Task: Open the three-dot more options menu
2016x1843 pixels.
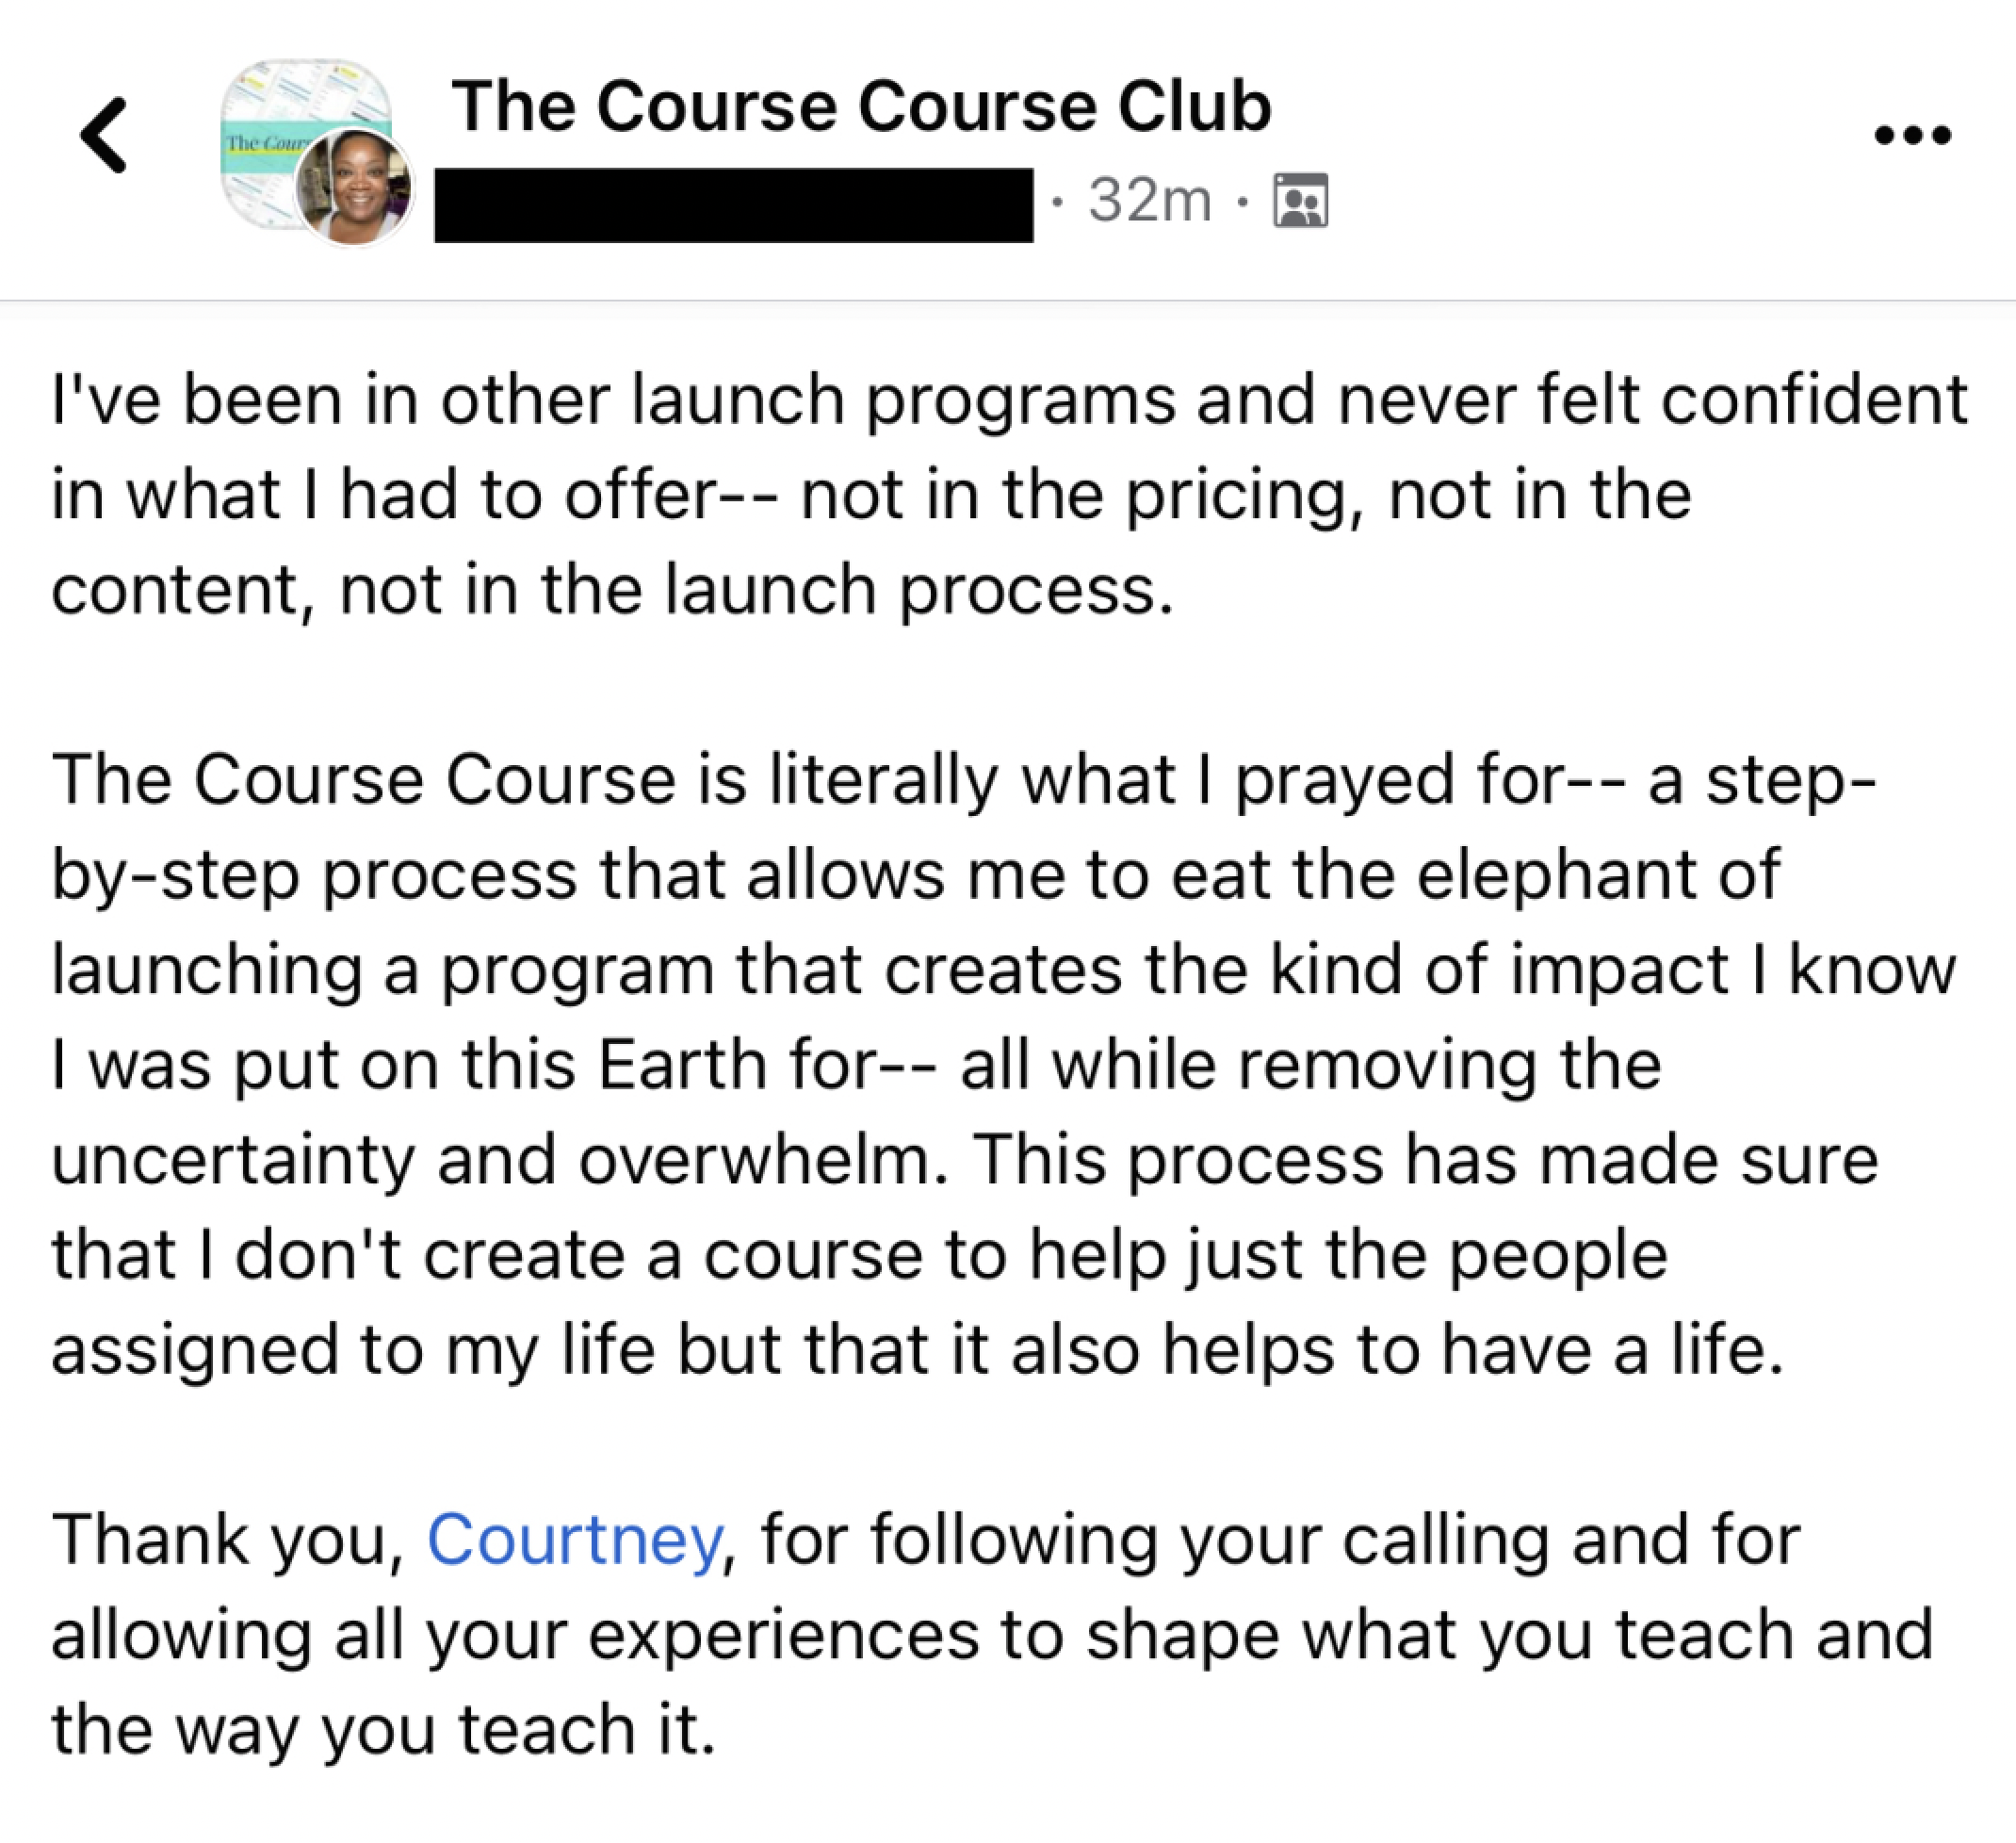Action: pyautogui.click(x=1912, y=135)
